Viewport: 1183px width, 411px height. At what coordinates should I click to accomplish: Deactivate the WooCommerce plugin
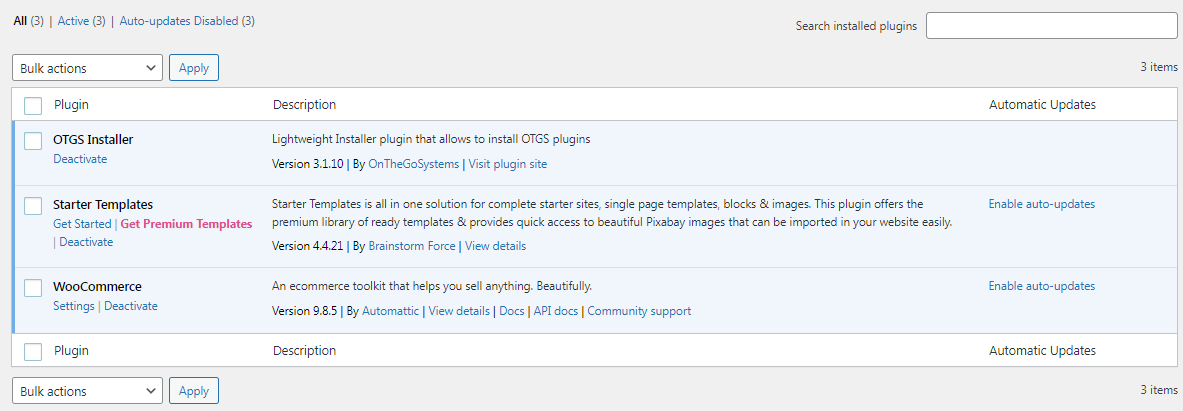(131, 306)
